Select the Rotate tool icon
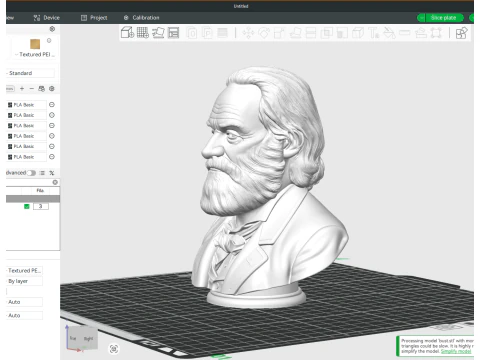480x360 pixels. (264, 33)
